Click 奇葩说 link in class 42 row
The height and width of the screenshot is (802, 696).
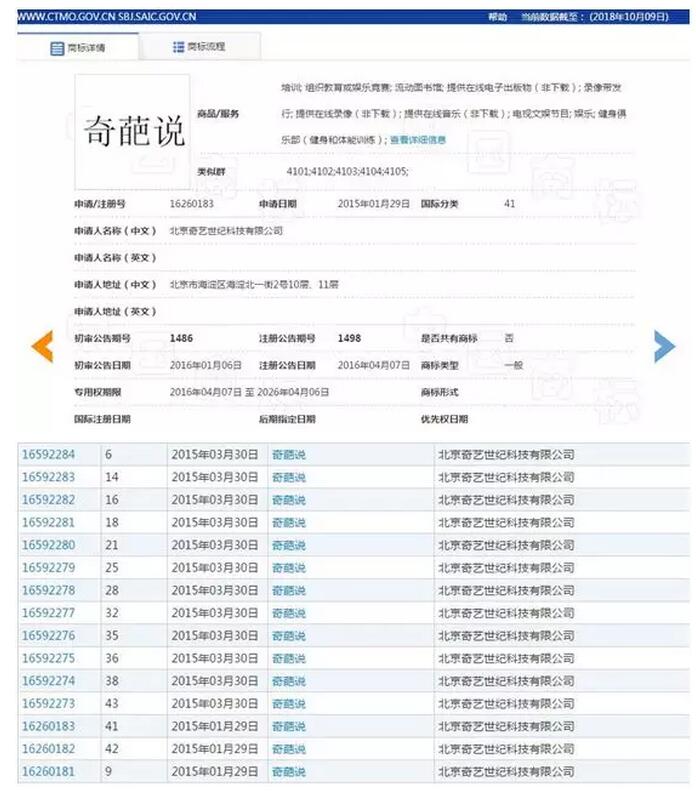click(x=289, y=749)
